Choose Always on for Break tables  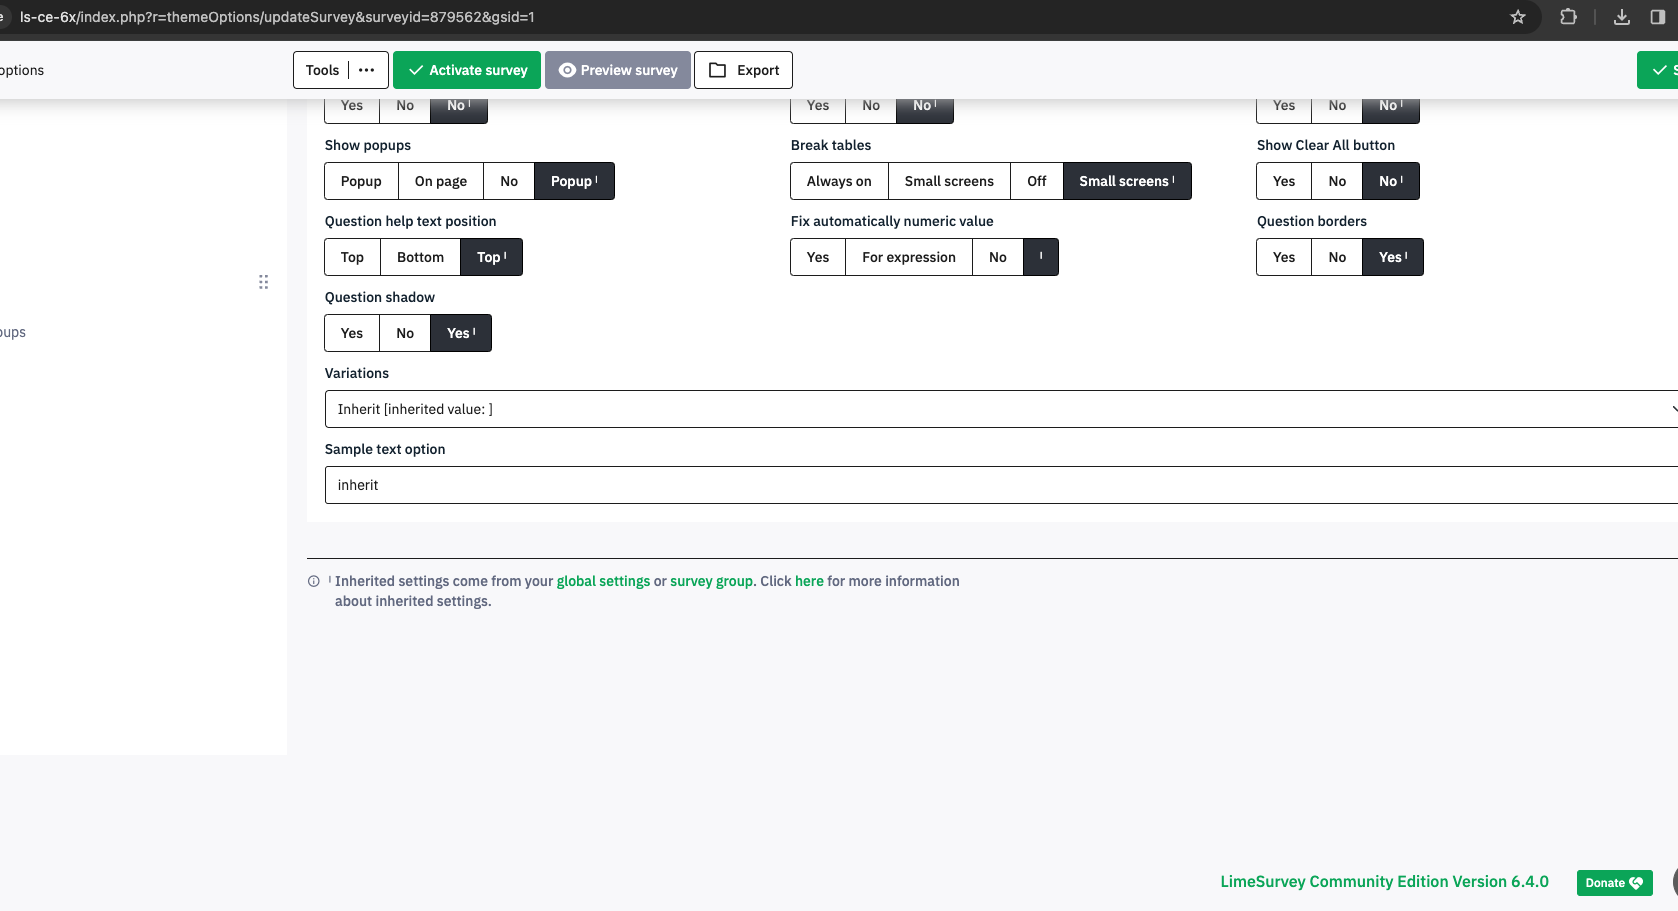click(x=838, y=181)
